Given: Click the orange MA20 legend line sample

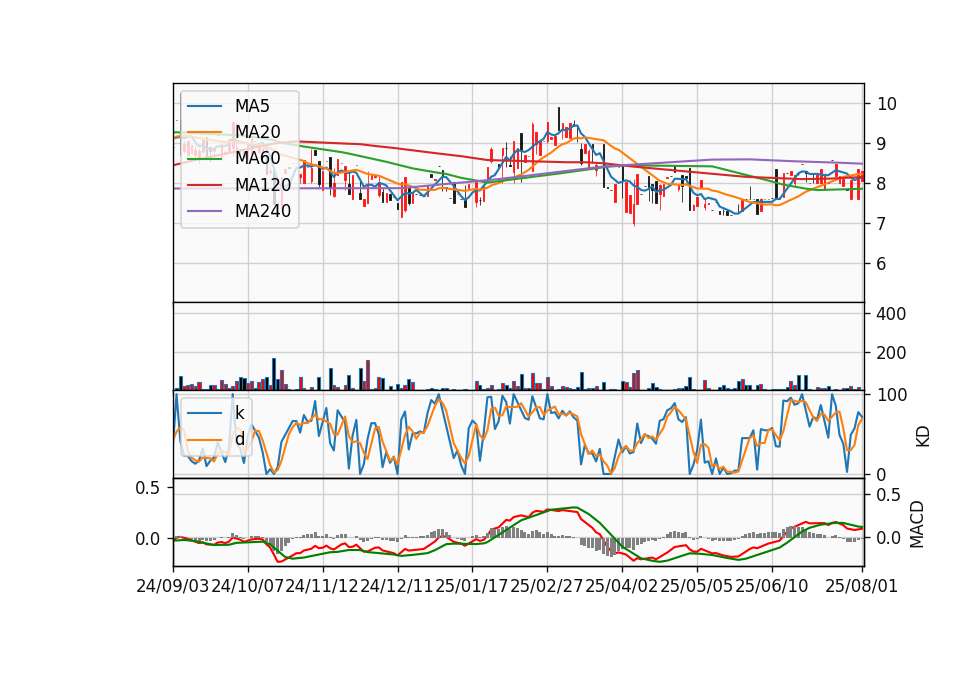Looking at the screenshot, I should pos(204,132).
